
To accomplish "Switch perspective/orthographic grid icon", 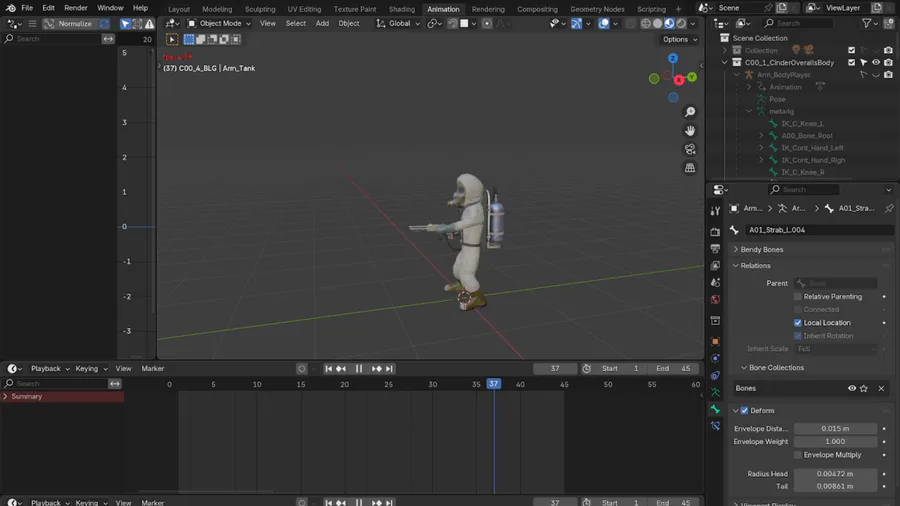I will (690, 168).
